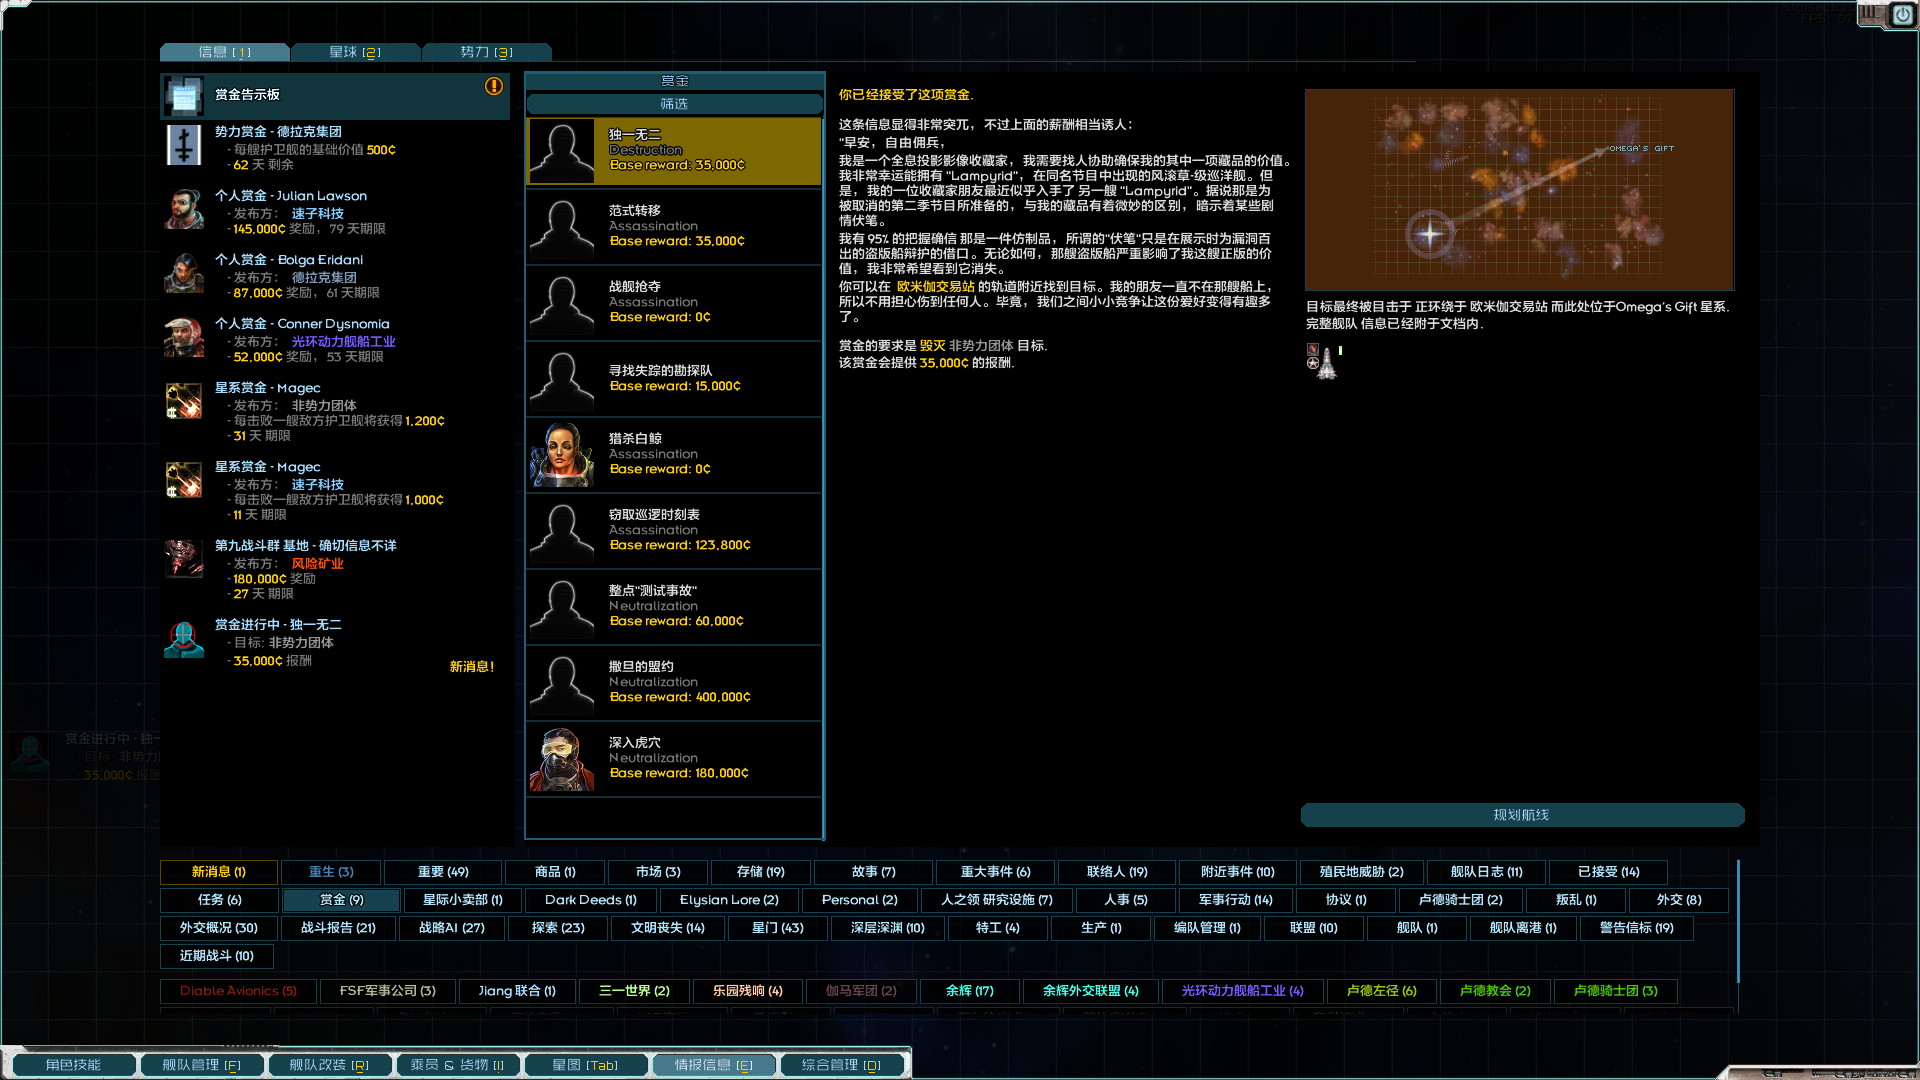The width and height of the screenshot is (1920, 1080).
Task: Click the masked portrait of 深入虎穴 bounty
Action: click(561, 759)
